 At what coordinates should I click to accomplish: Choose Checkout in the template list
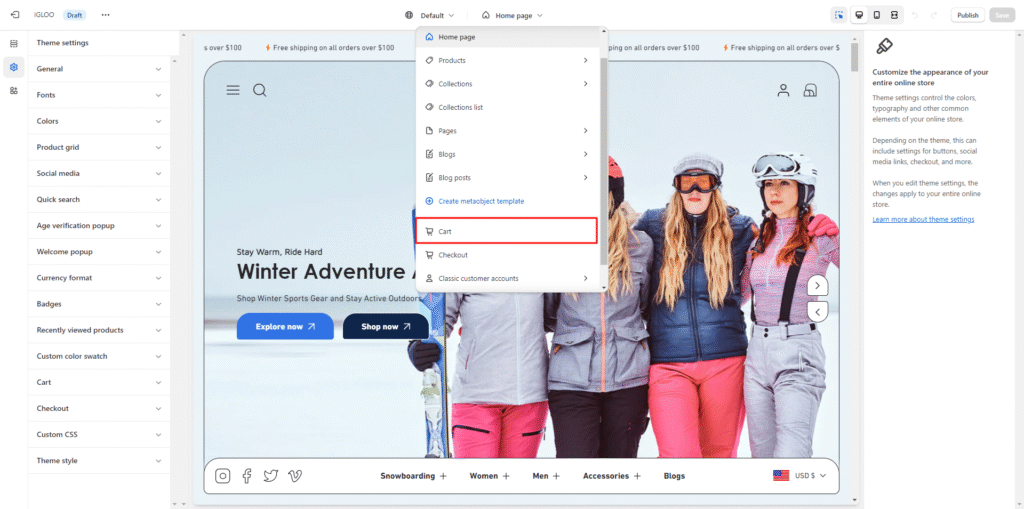pos(453,255)
